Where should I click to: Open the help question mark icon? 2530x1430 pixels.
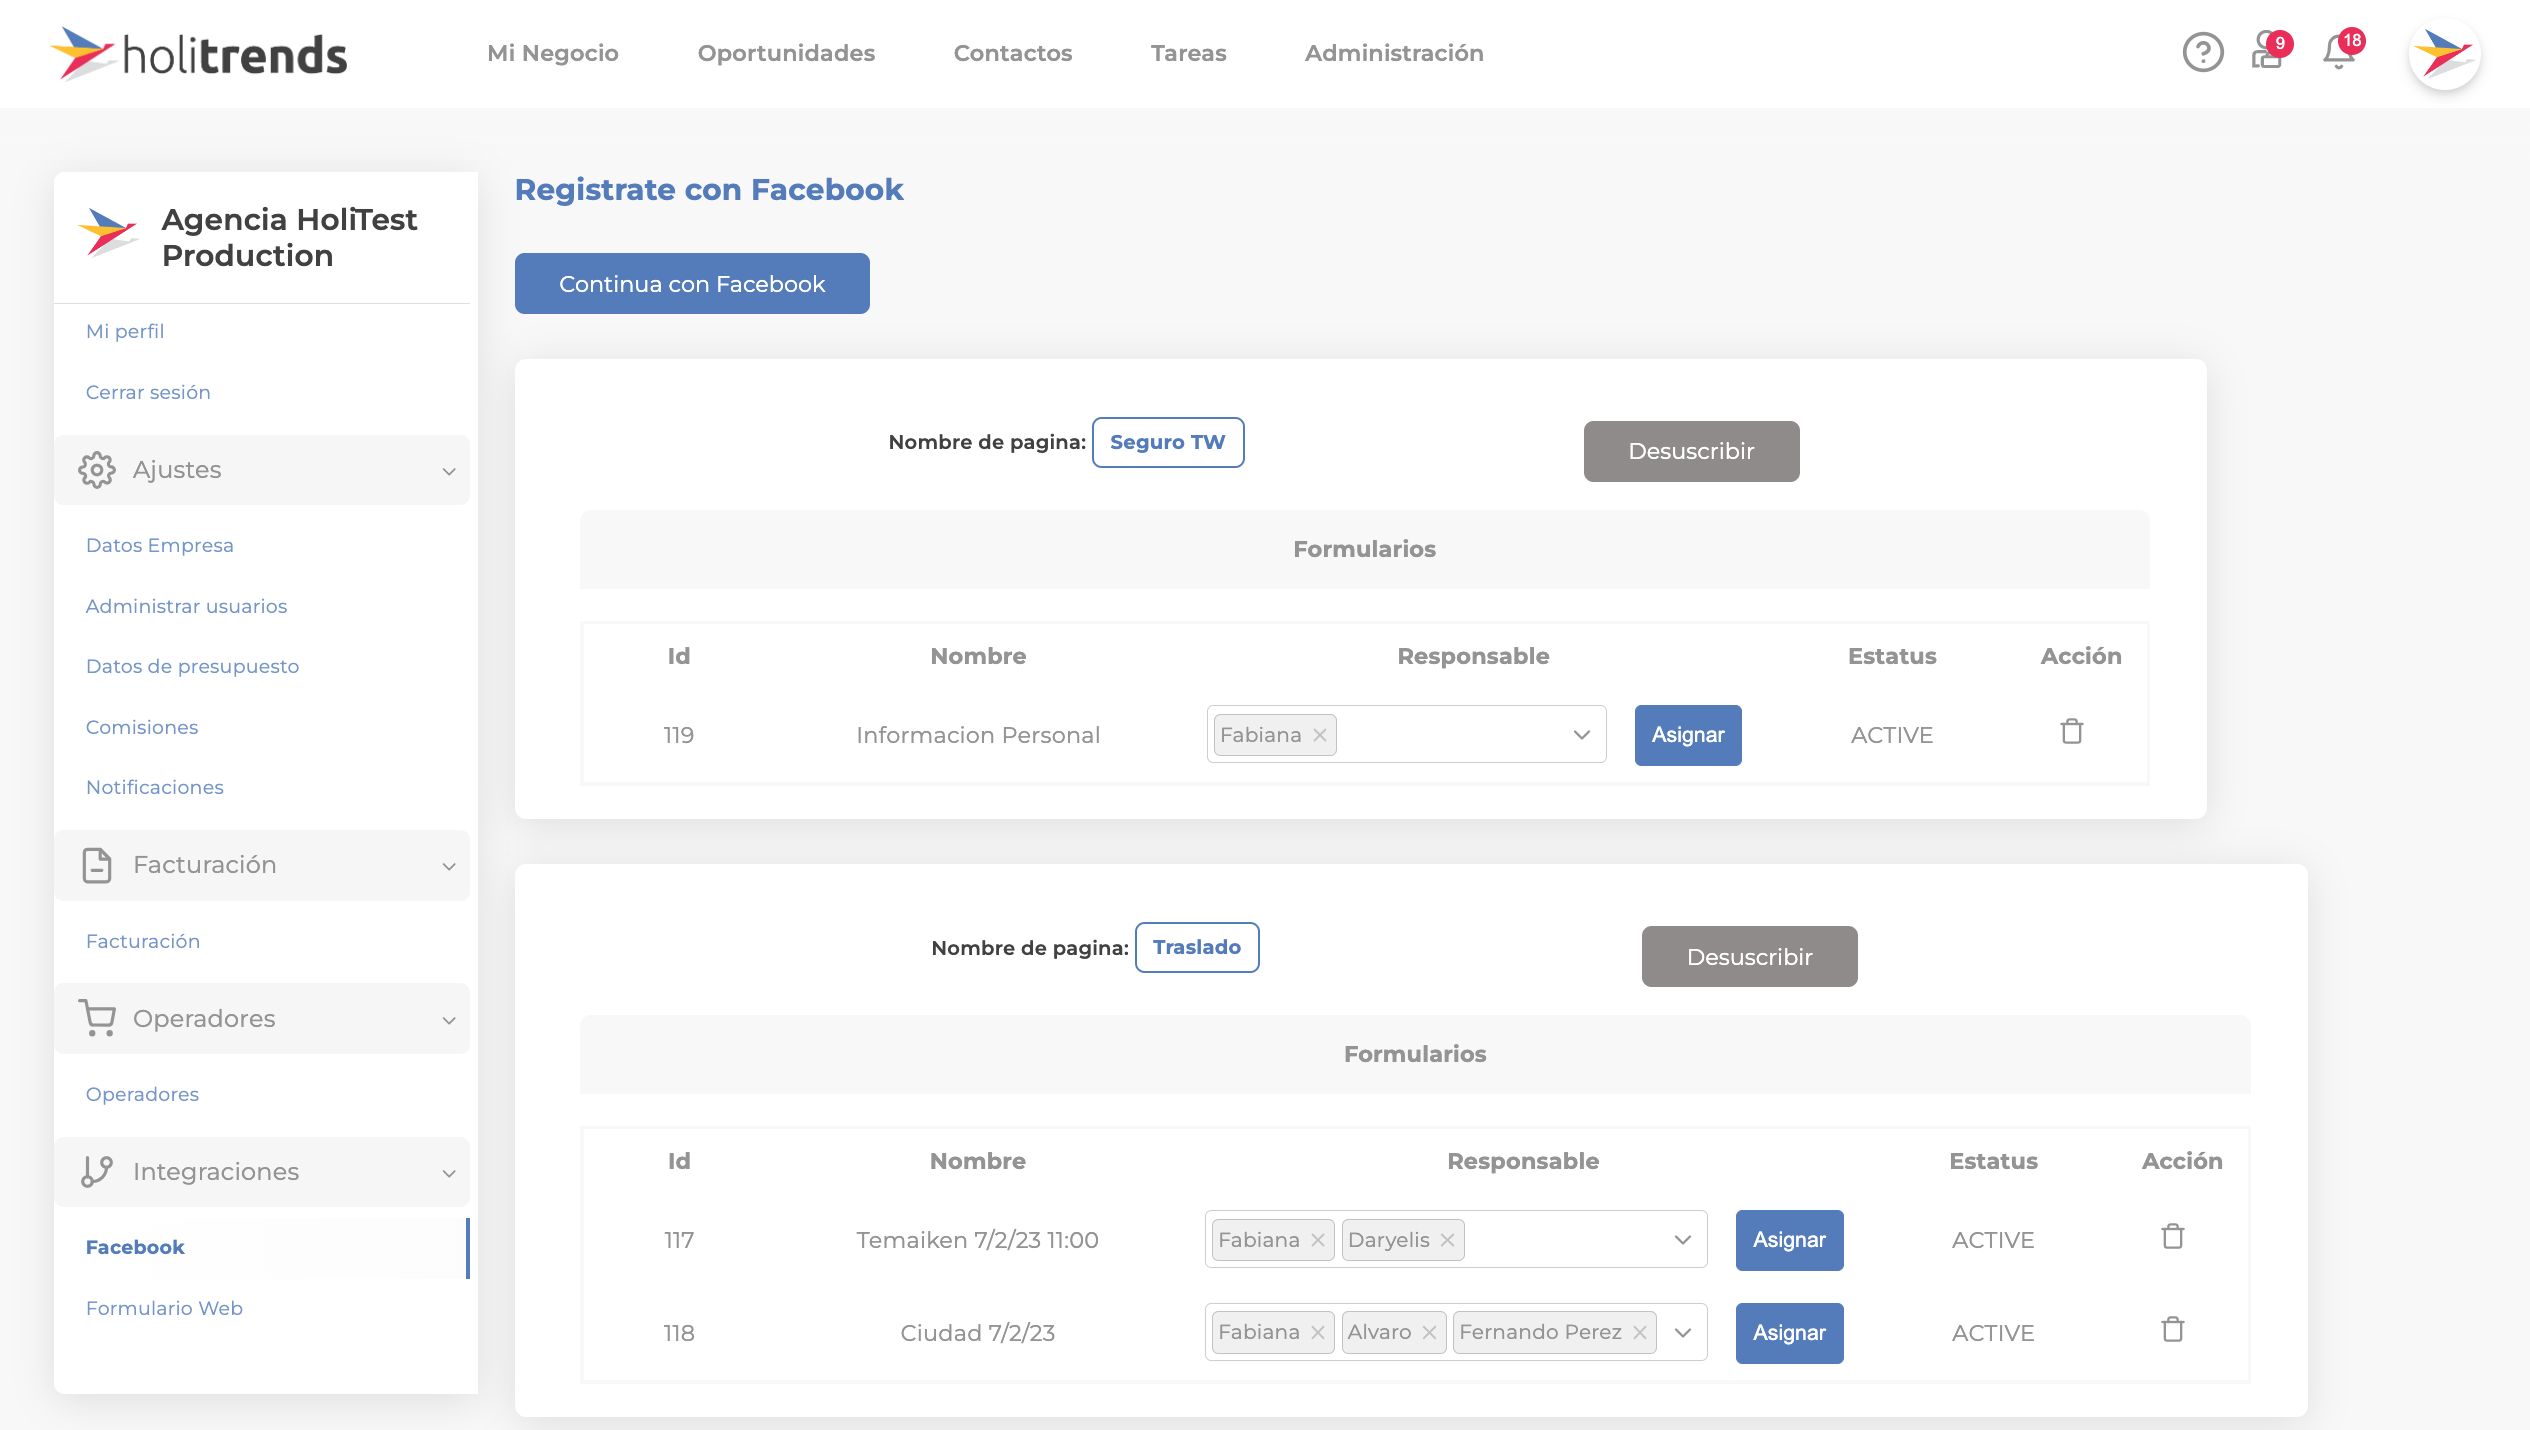2202,52
